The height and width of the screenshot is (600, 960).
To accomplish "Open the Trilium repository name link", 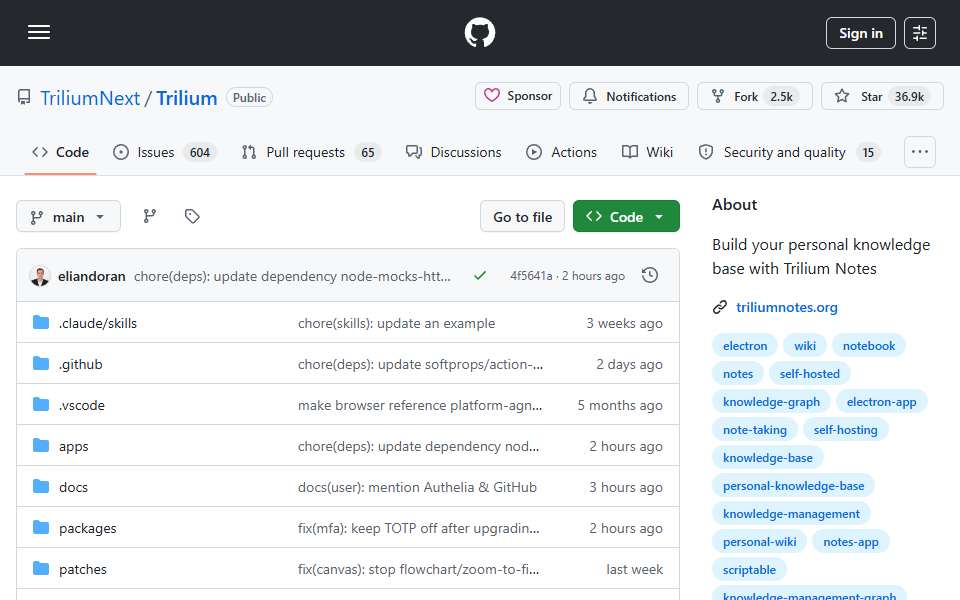I will tap(187, 98).
